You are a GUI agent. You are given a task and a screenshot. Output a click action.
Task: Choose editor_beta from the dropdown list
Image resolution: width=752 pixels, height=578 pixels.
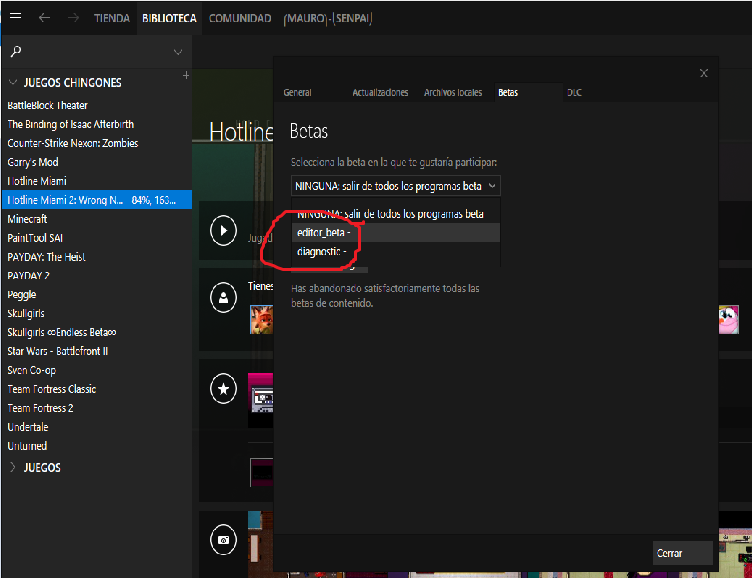coord(396,233)
